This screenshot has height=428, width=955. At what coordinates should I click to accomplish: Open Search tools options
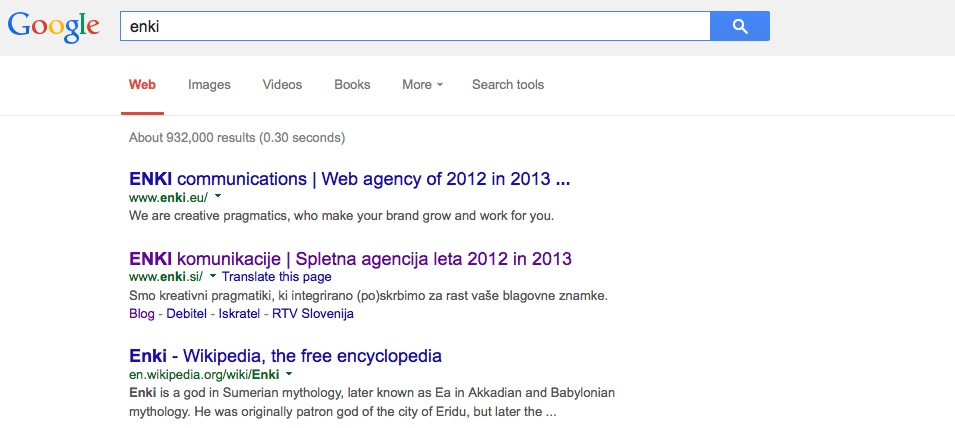tap(508, 85)
